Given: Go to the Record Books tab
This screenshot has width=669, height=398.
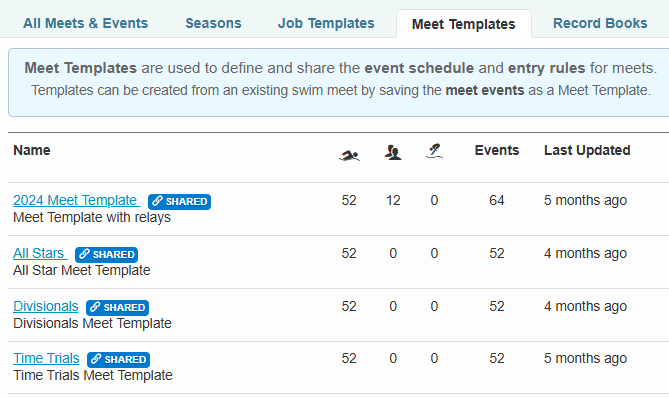Looking at the screenshot, I should pyautogui.click(x=600, y=23).
